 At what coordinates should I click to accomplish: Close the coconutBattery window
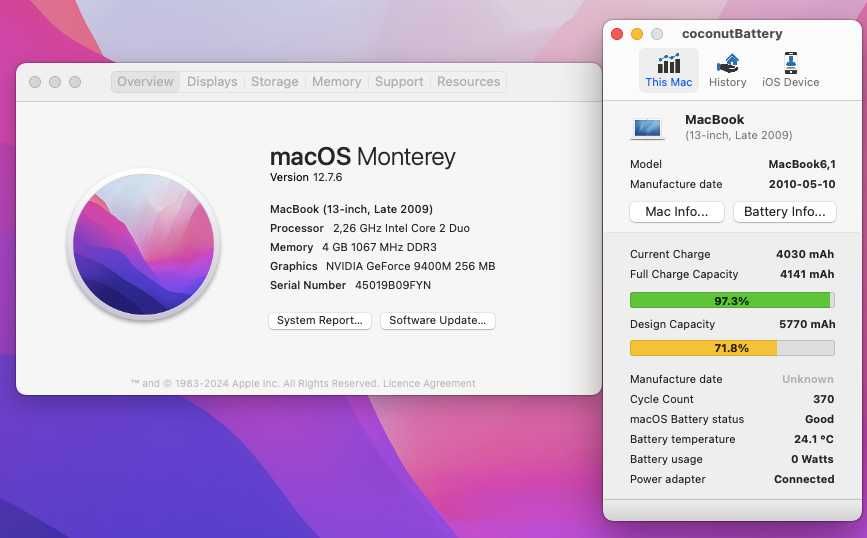coord(617,34)
